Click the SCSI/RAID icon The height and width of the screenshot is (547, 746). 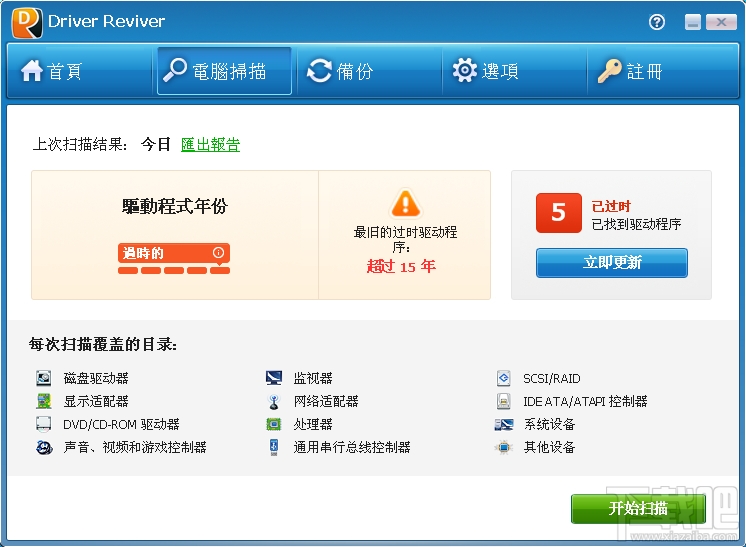point(503,378)
